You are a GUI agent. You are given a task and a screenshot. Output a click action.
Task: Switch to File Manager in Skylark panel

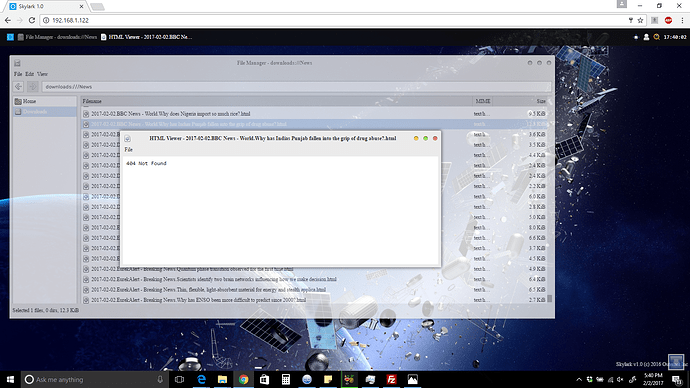pyautogui.click(x=57, y=37)
